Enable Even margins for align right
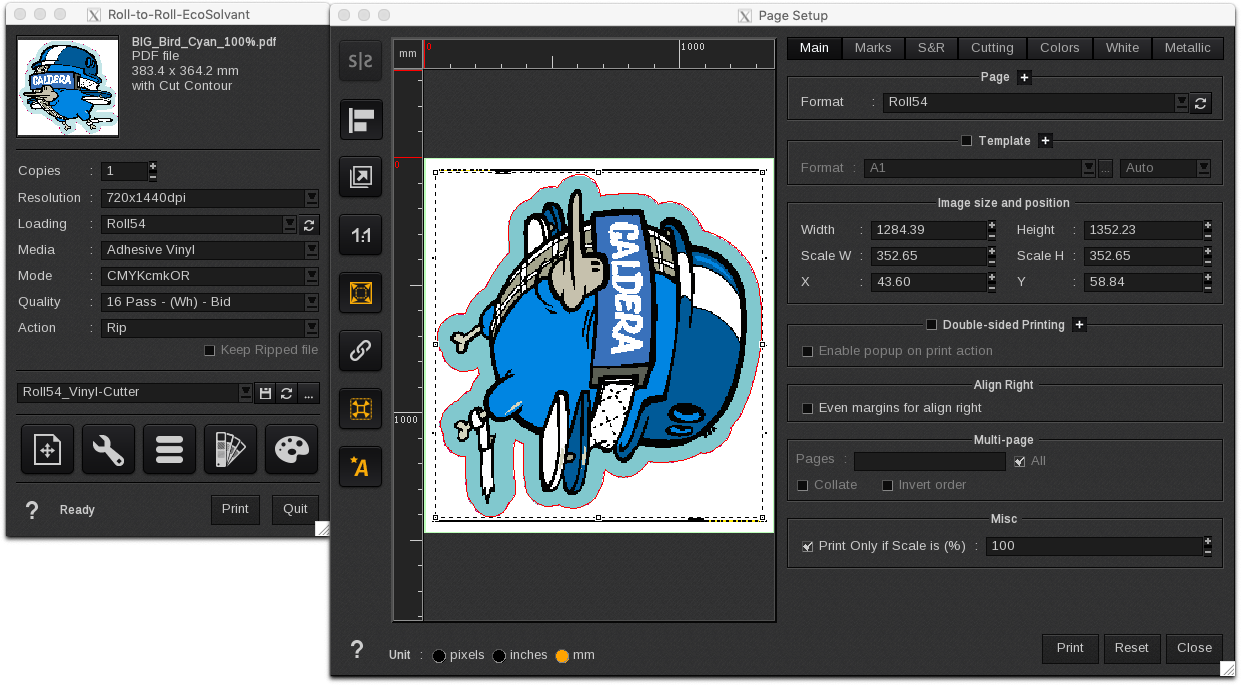This screenshot has width=1241, height=685. coord(808,408)
